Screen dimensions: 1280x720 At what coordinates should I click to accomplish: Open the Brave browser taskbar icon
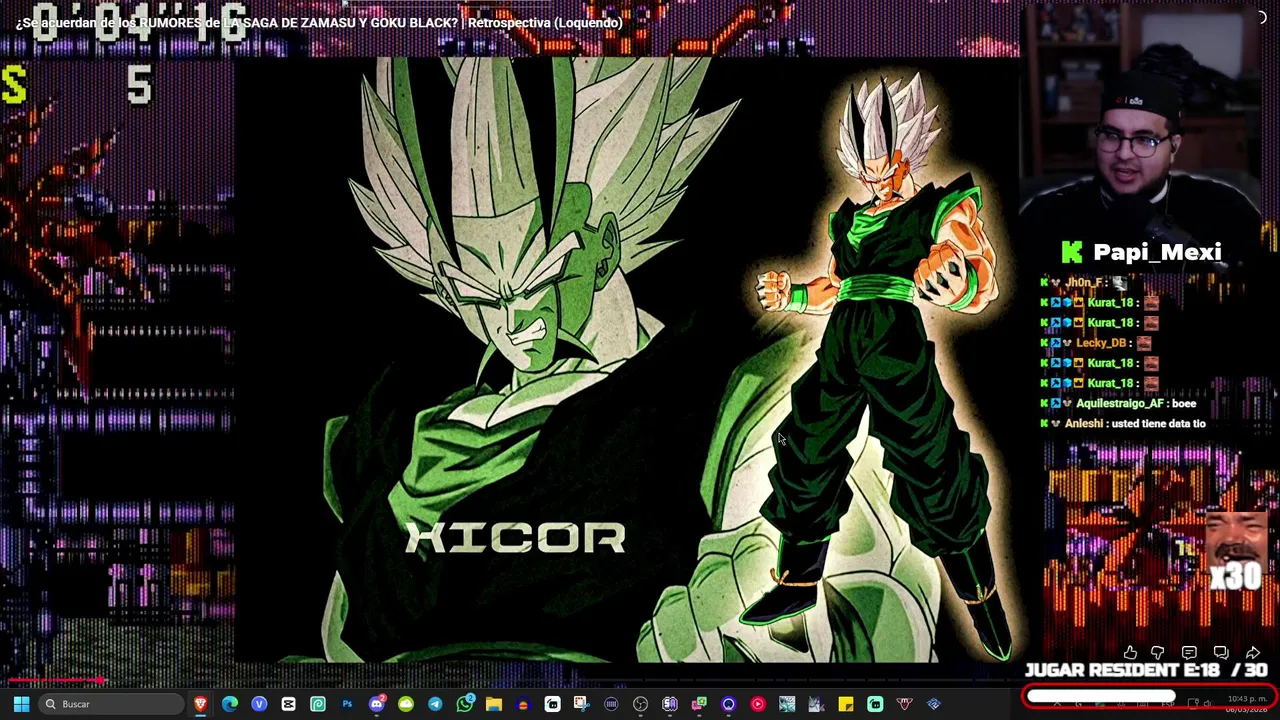(x=201, y=704)
